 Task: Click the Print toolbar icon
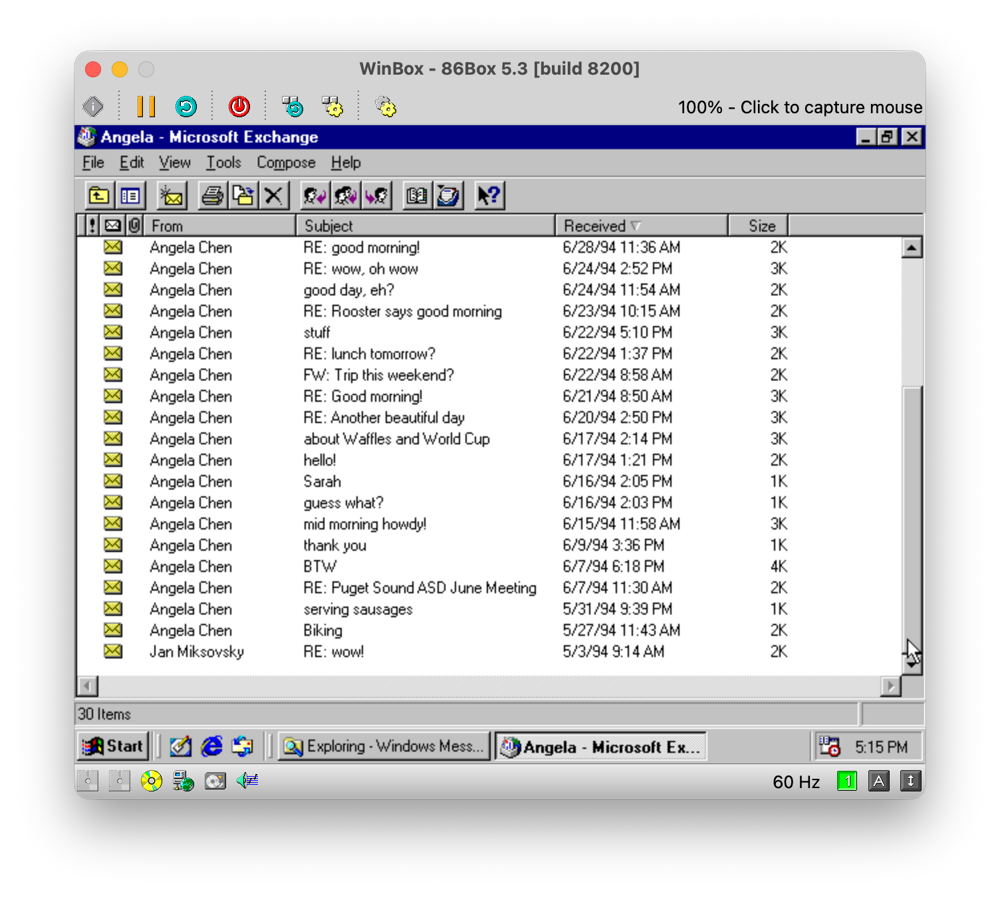(x=212, y=196)
